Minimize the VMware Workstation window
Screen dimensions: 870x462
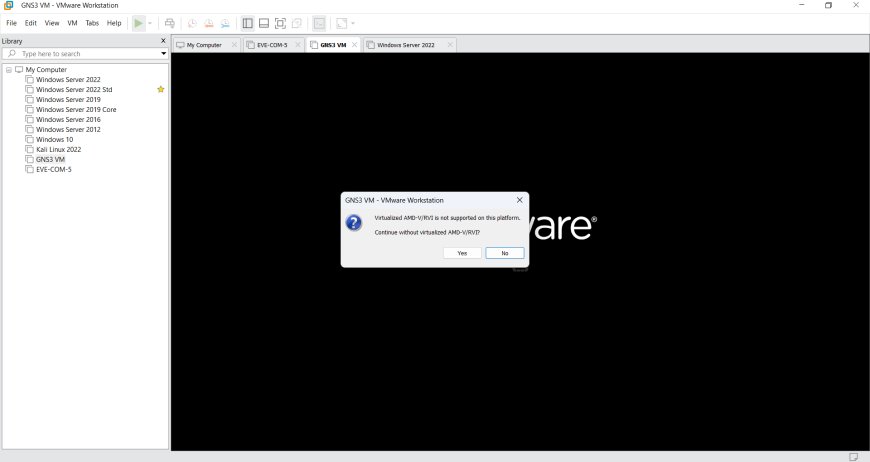[802, 5]
